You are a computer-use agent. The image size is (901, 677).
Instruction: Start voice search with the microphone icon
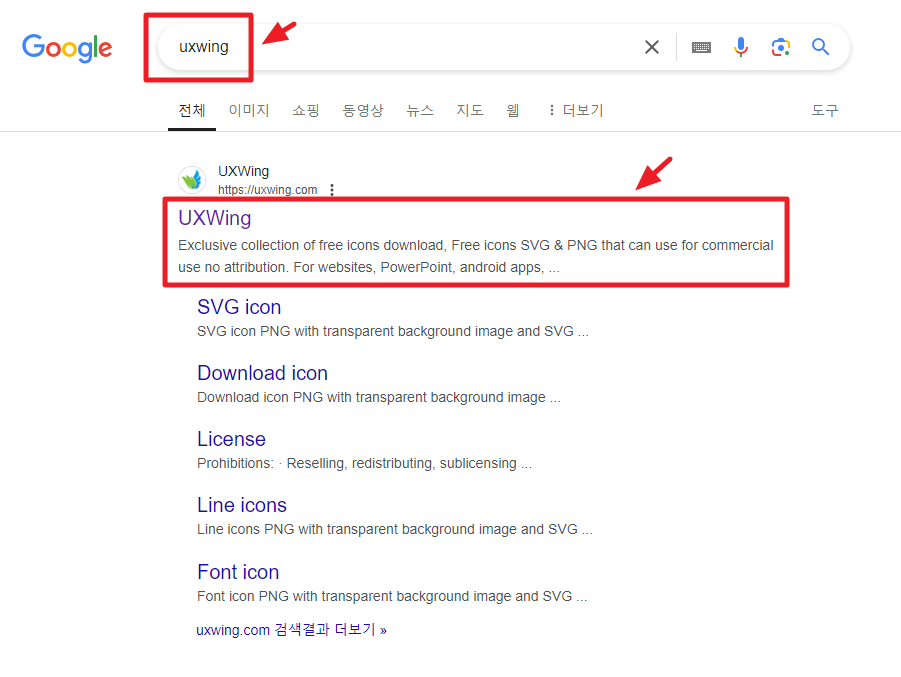tap(740, 46)
